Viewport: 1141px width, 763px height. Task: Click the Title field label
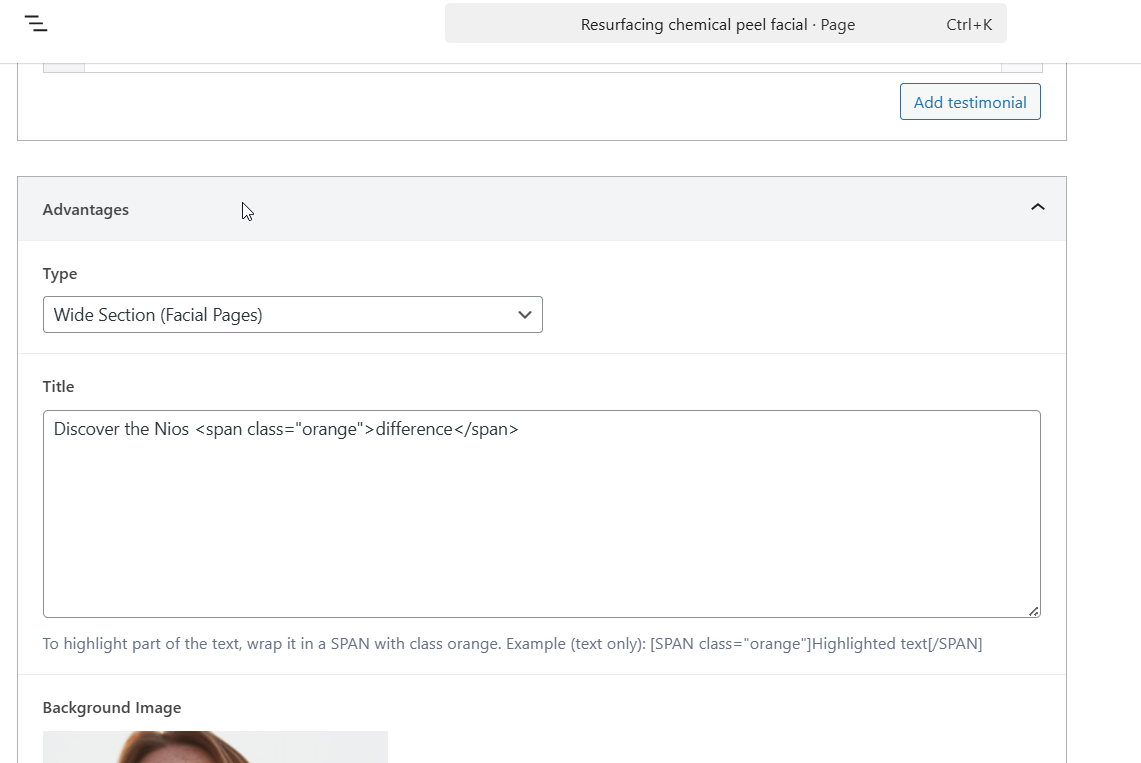click(58, 387)
